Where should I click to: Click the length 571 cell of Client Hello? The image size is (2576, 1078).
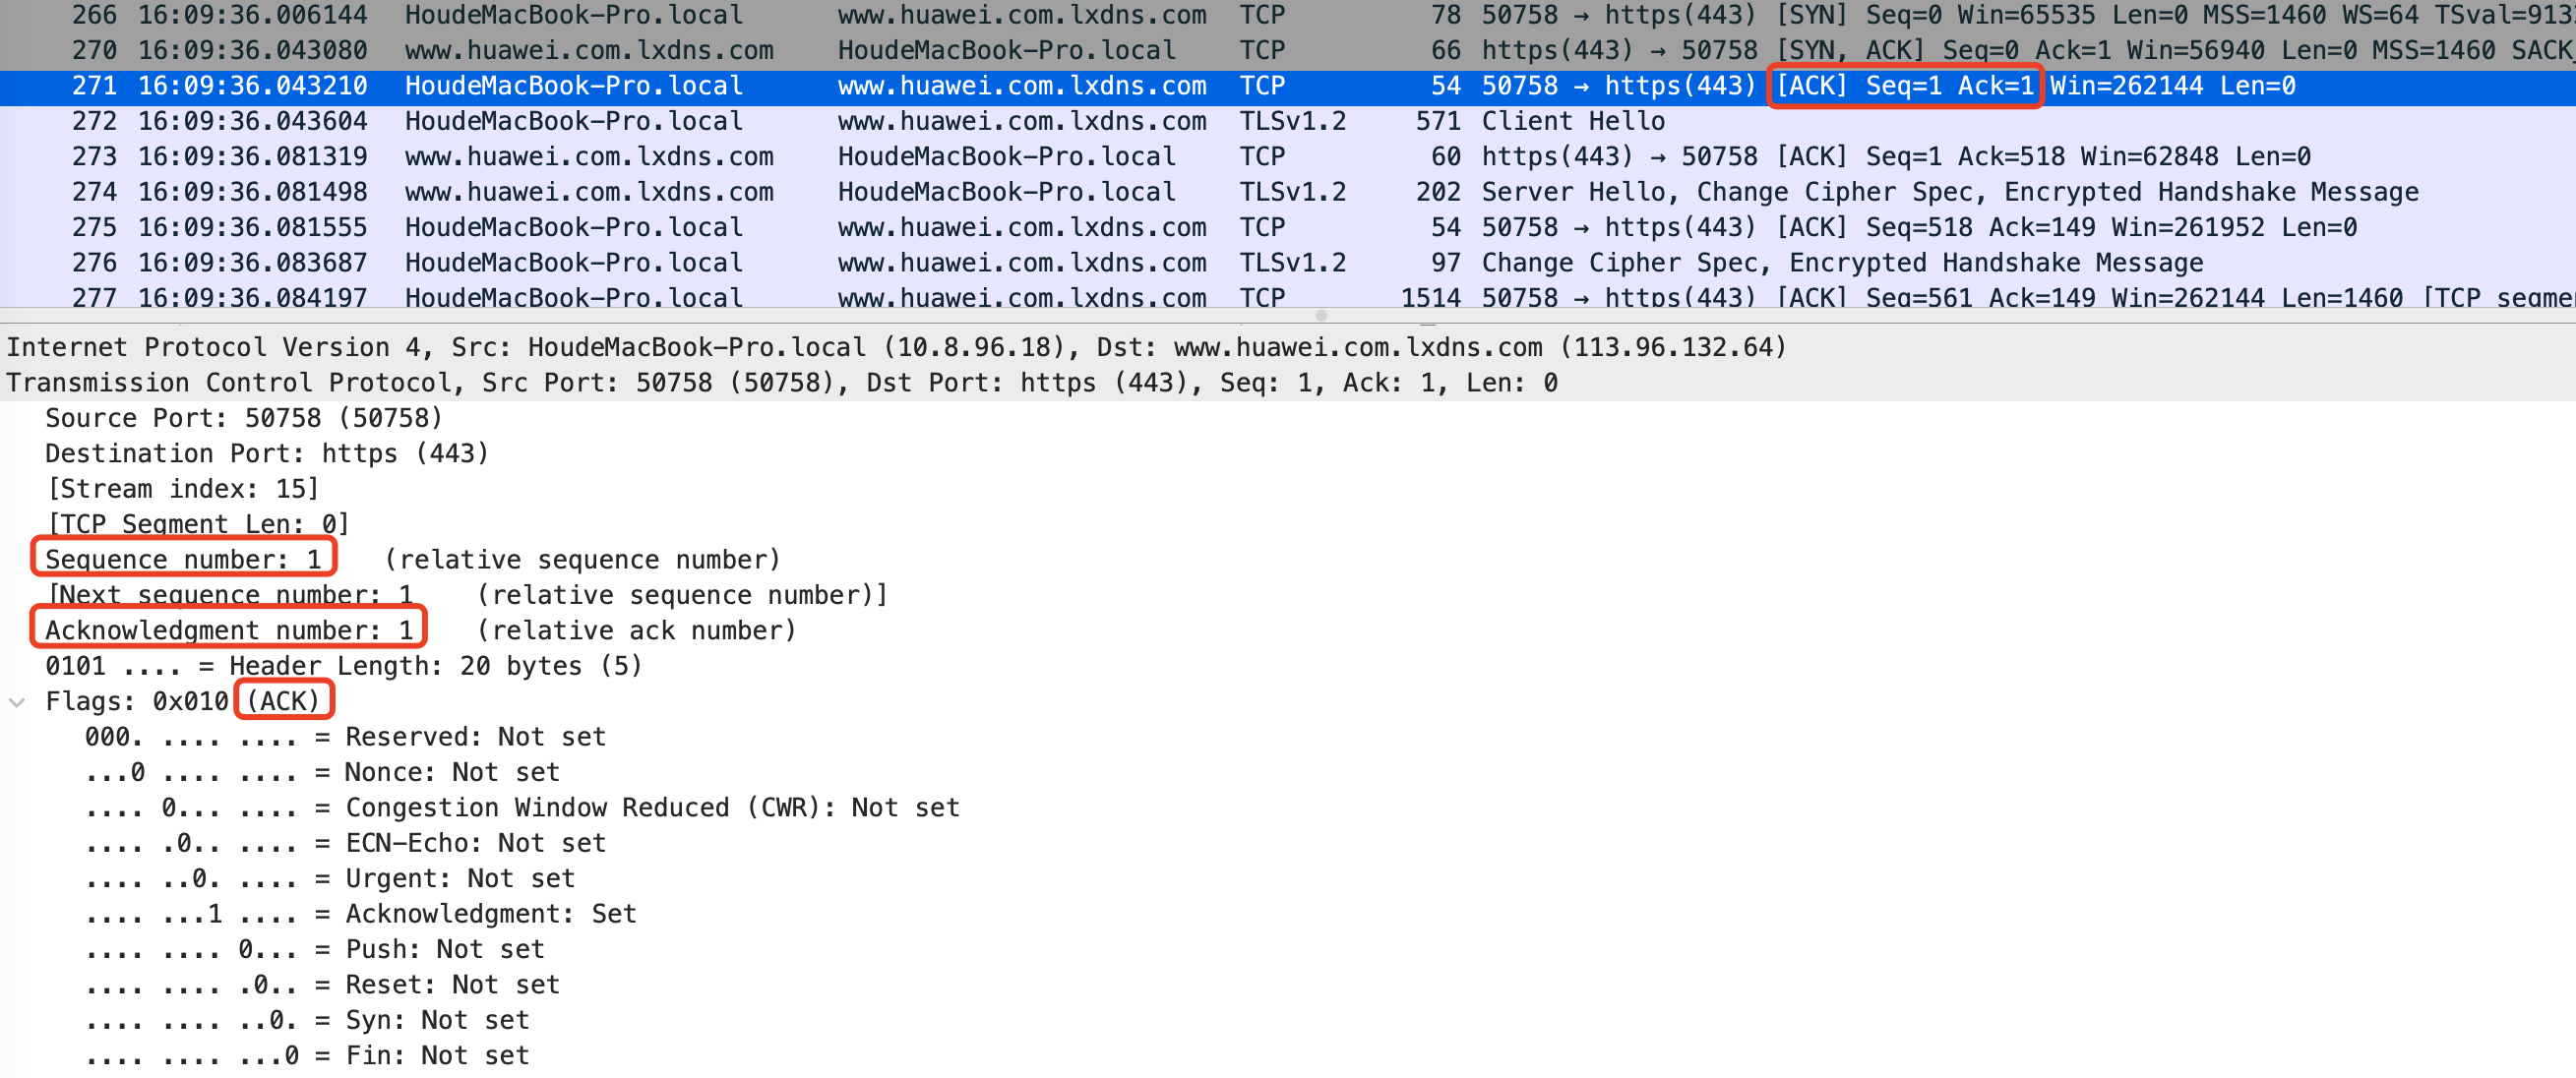(1438, 121)
